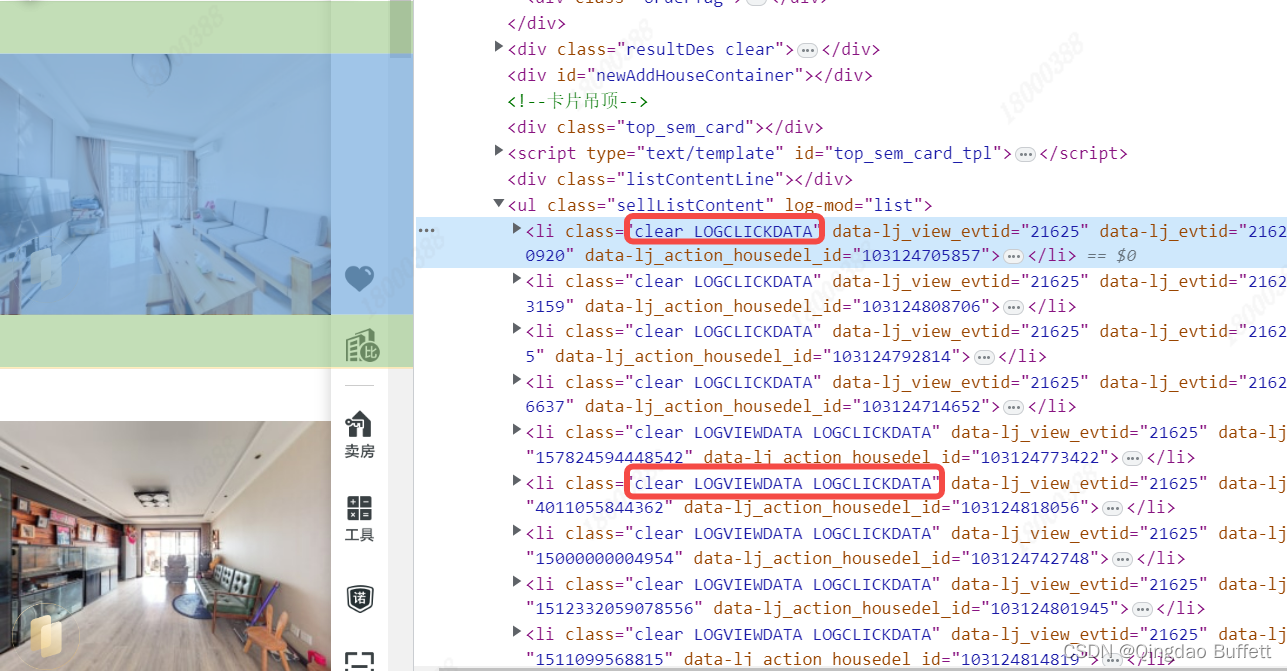Expand li node arrow for housedel 103124714652
Image resolution: width=1287 pixels, height=671 pixels.
click(517, 380)
